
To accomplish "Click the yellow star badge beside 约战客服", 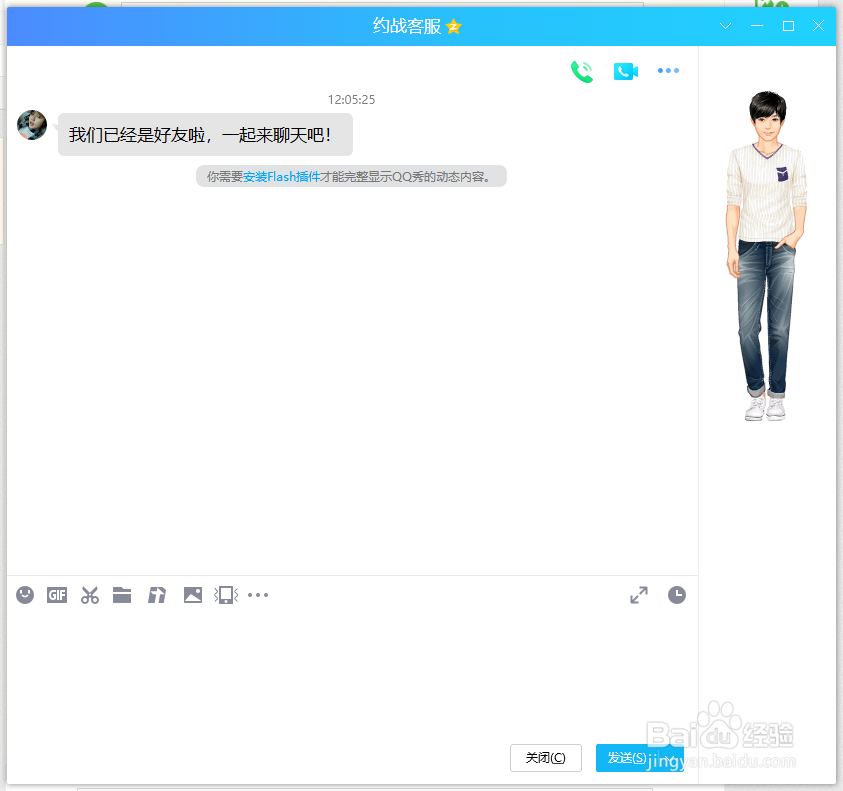I will click(454, 26).
